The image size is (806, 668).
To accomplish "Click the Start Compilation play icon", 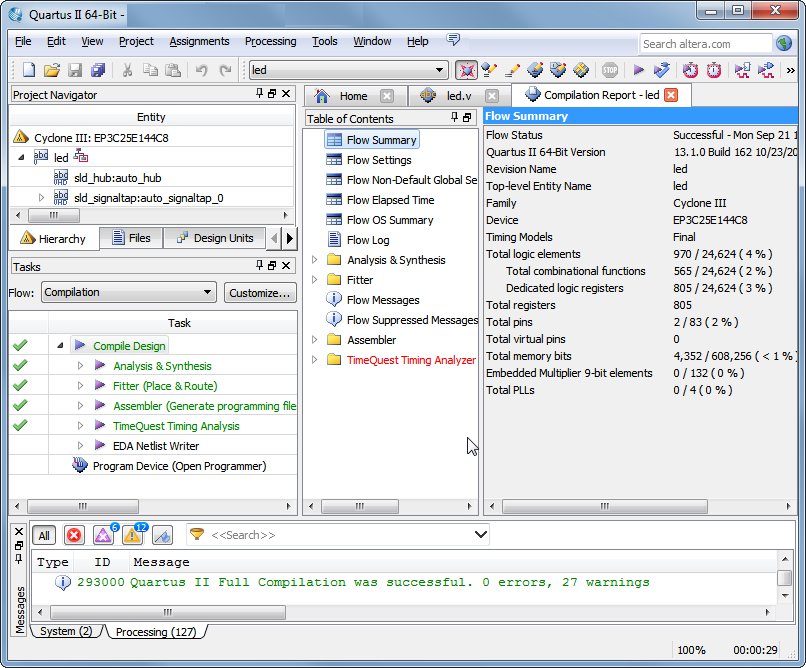I will click(x=638, y=70).
